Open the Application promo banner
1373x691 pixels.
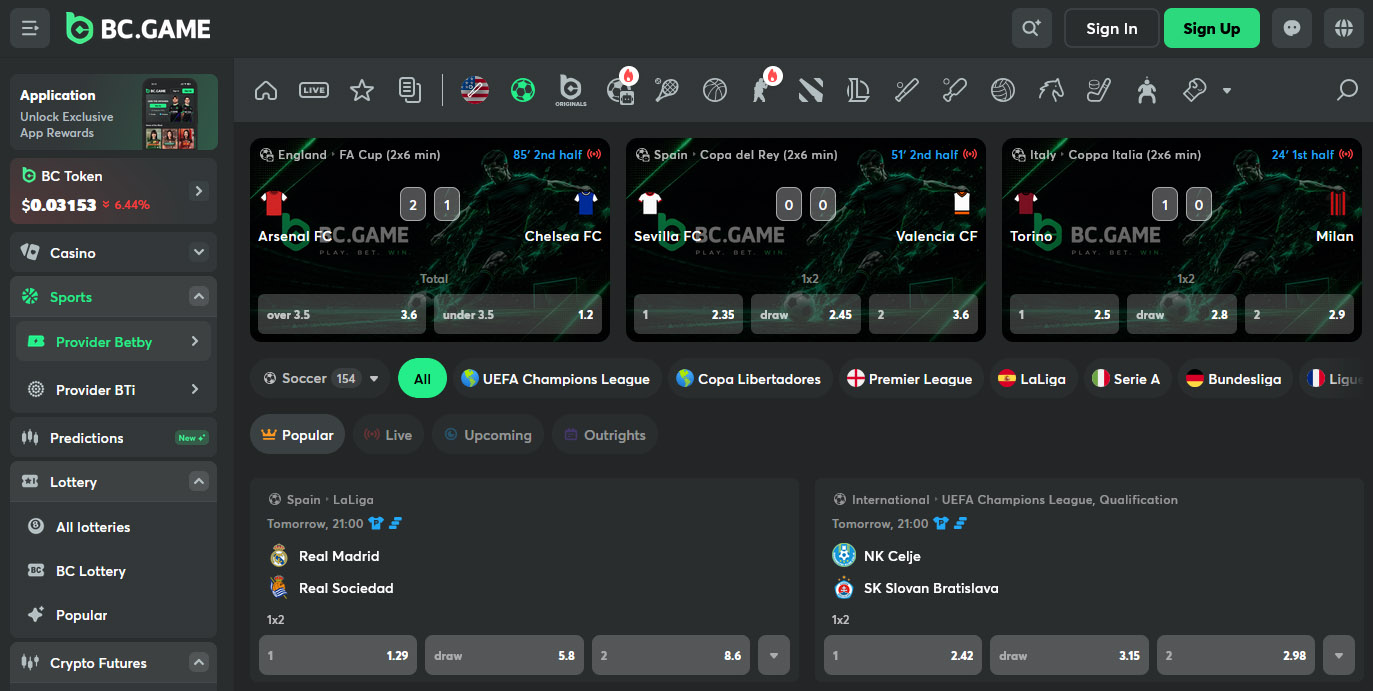[x=114, y=113]
